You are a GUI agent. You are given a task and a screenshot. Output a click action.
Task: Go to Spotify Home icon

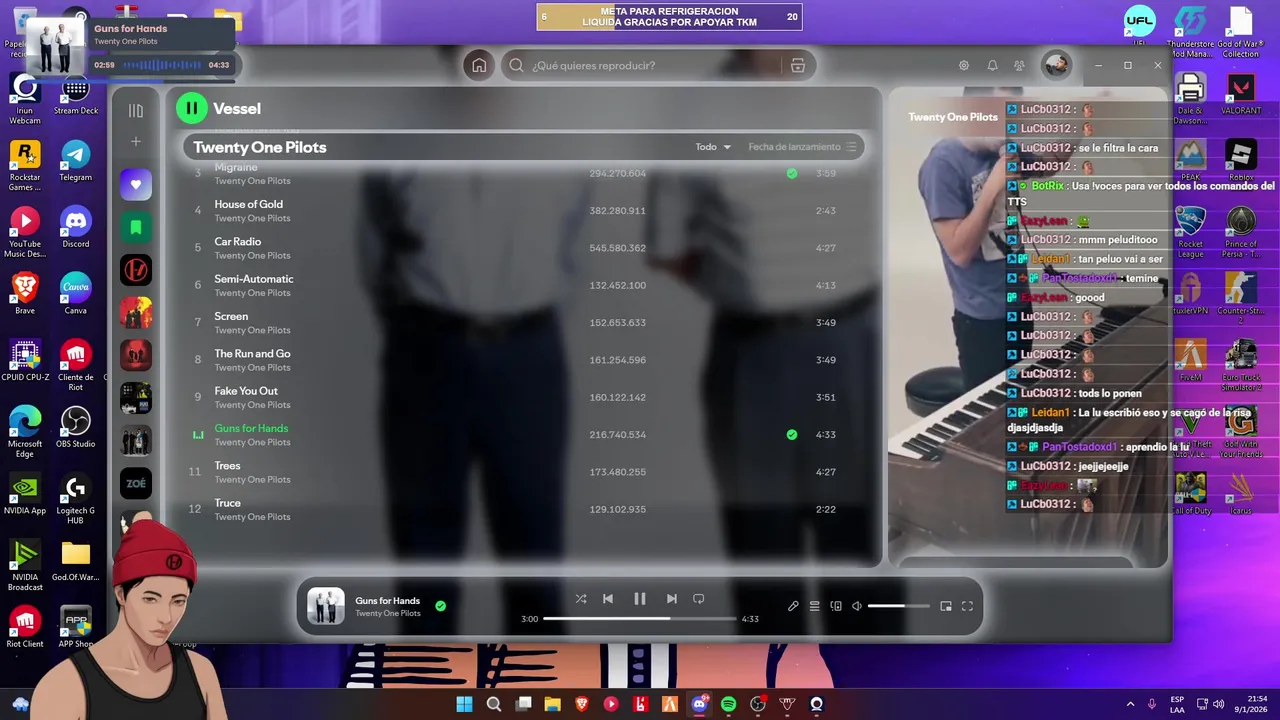tap(479, 65)
